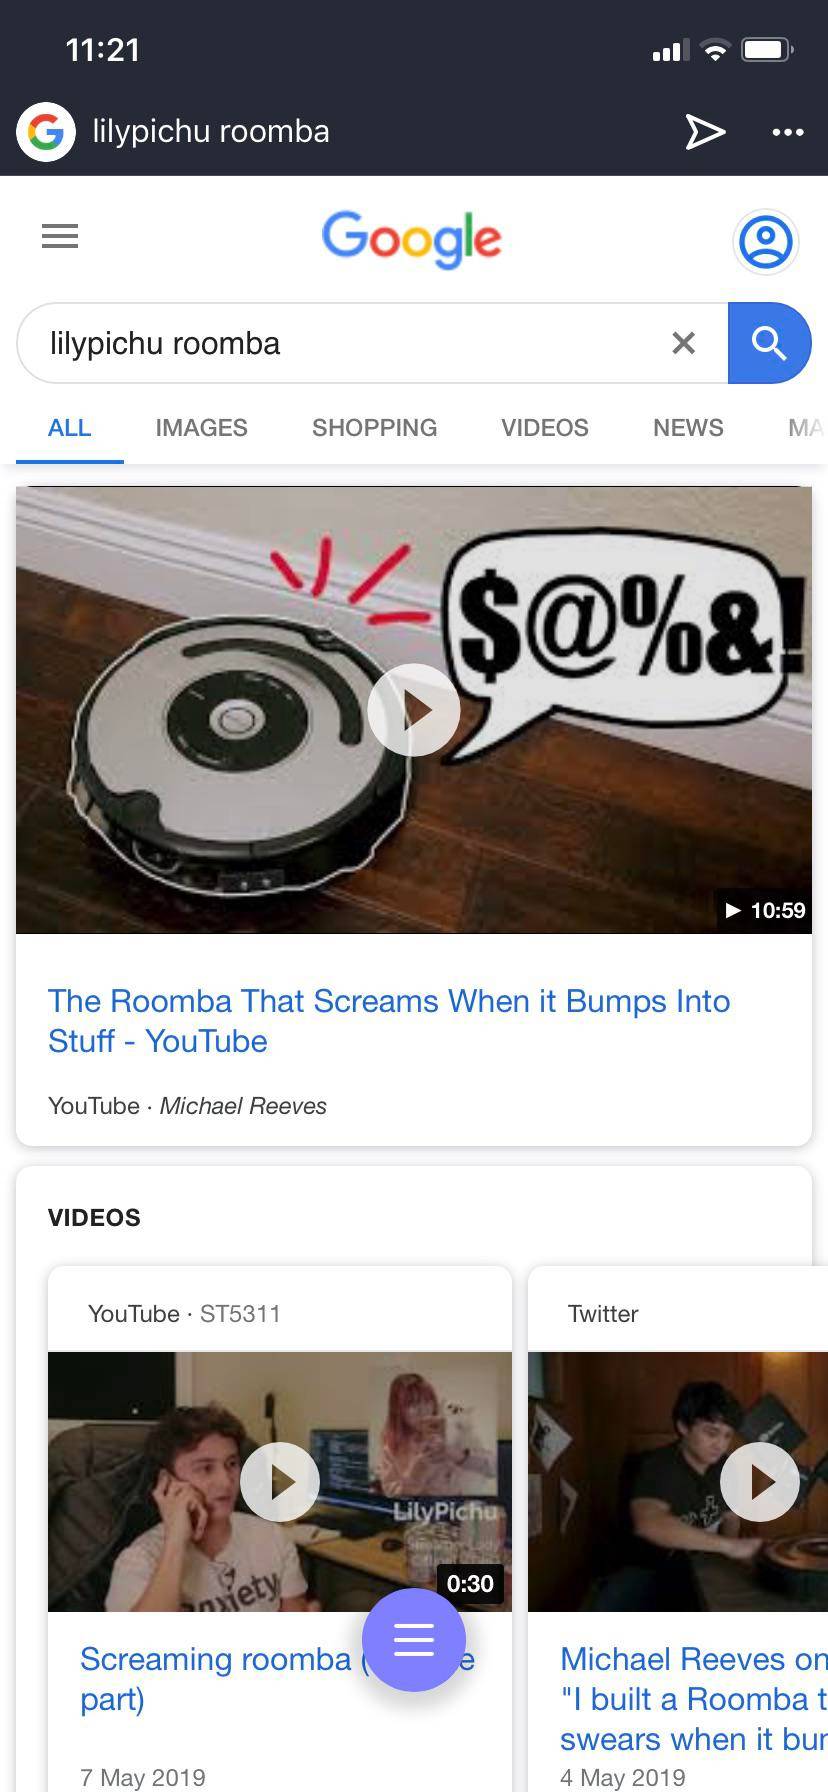Tap the paper plane send icon
The width and height of the screenshot is (828, 1792).
pos(705,131)
